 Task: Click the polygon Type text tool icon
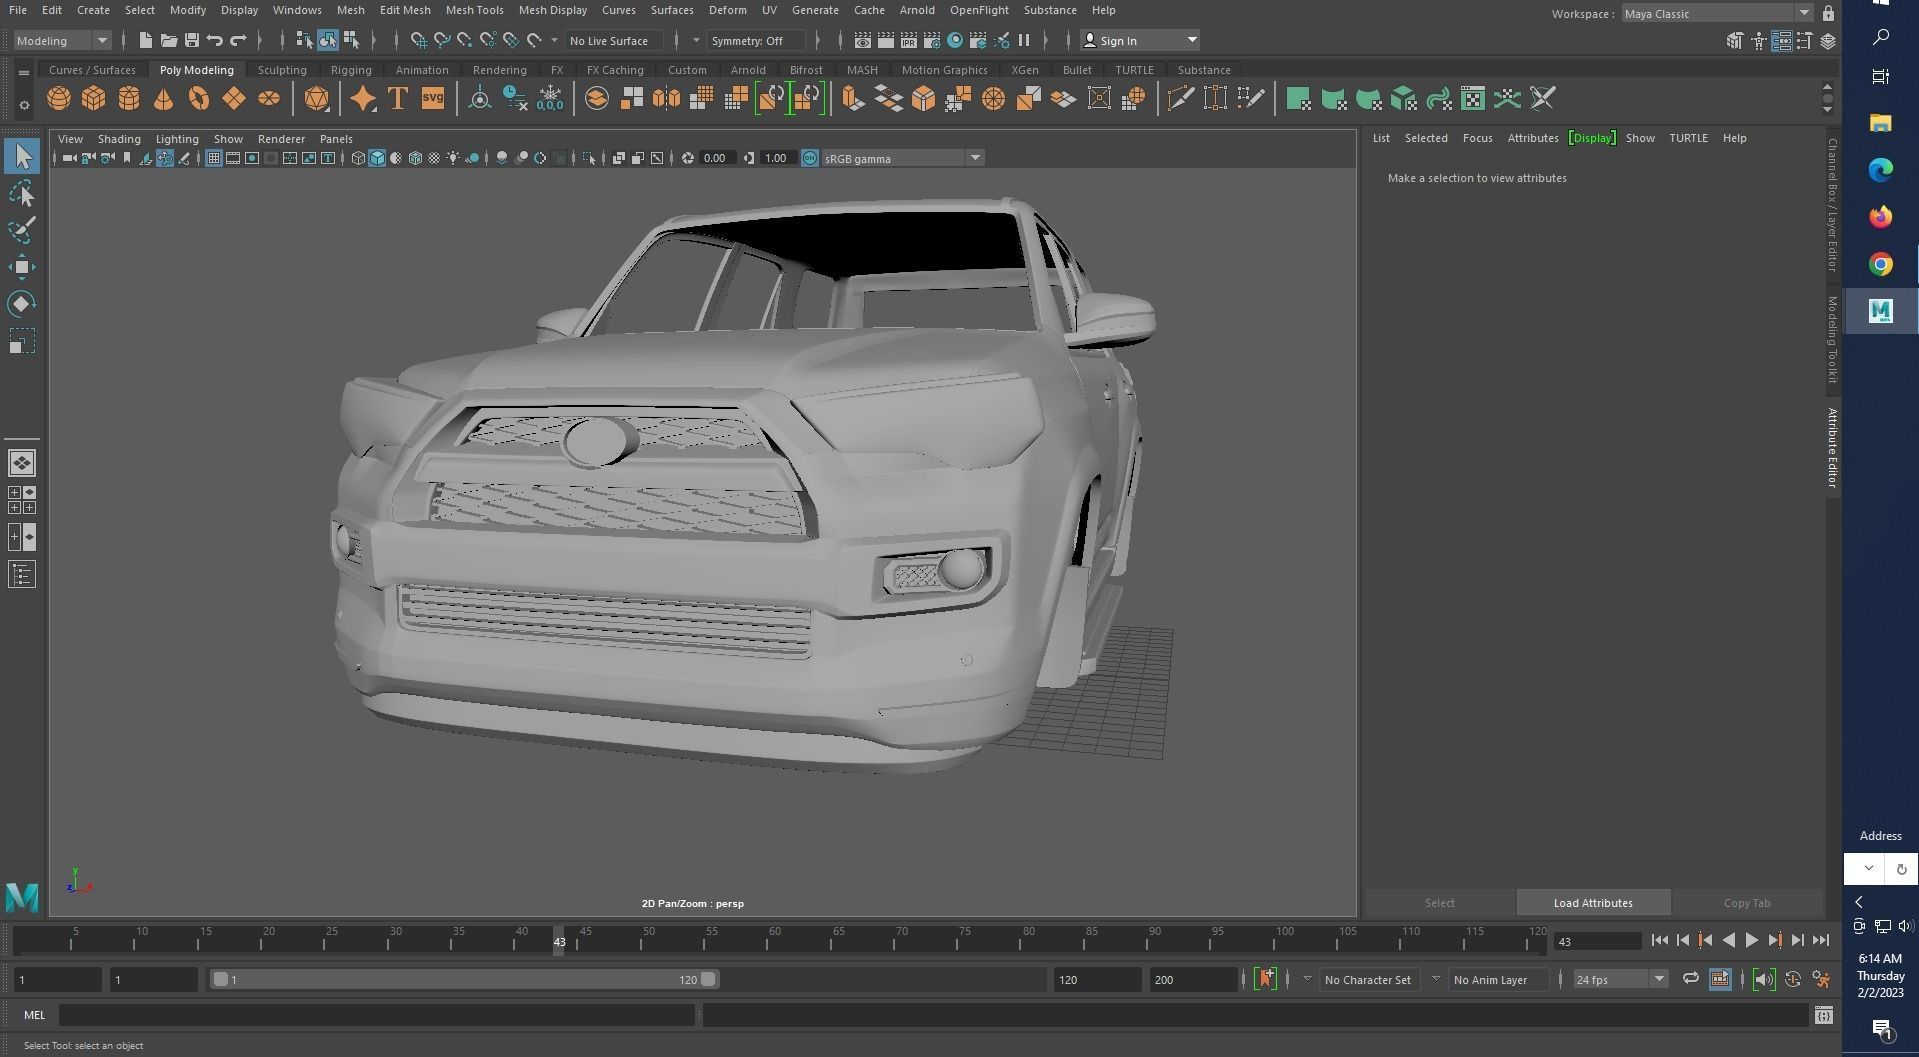coord(398,98)
